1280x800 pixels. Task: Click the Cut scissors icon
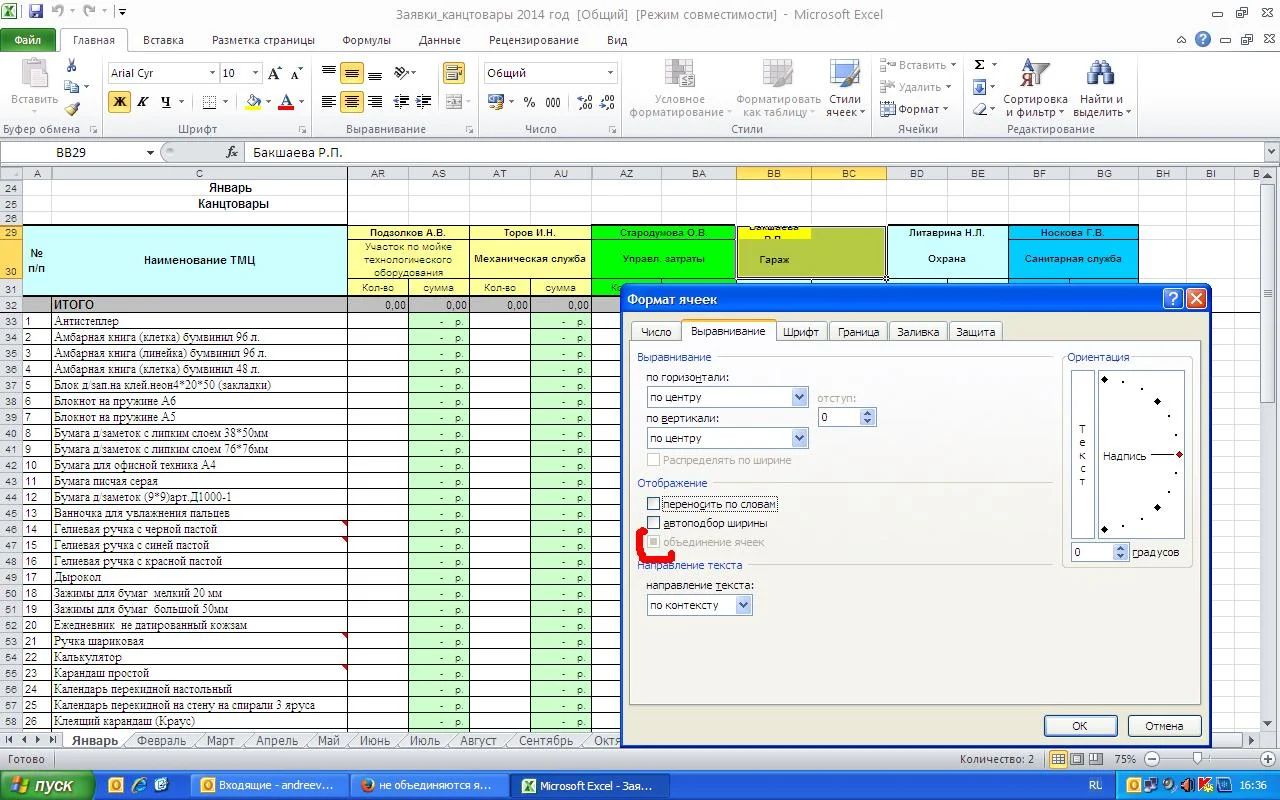coord(72,65)
